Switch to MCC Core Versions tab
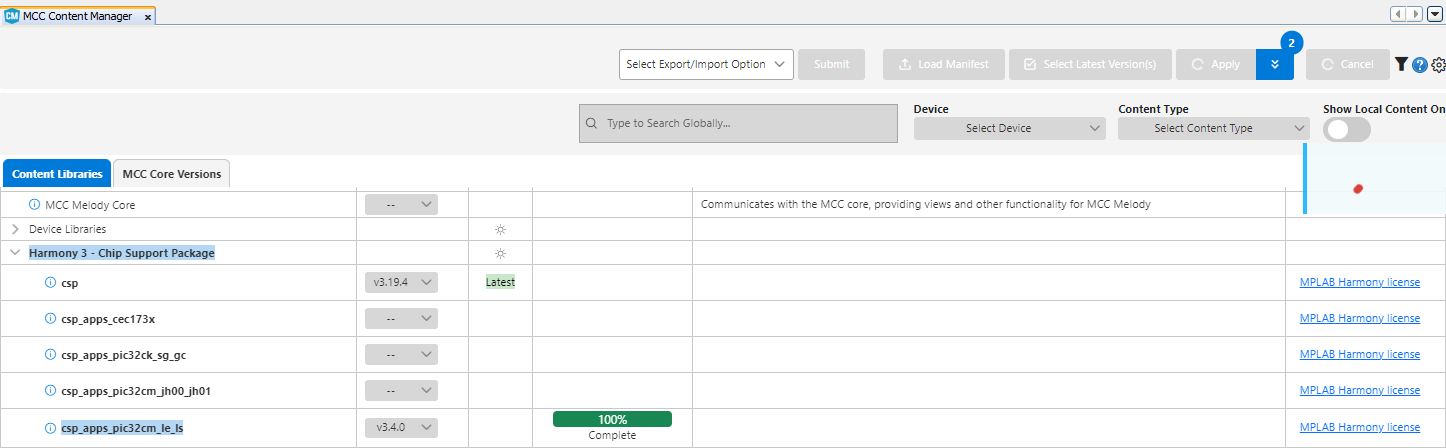 171,174
